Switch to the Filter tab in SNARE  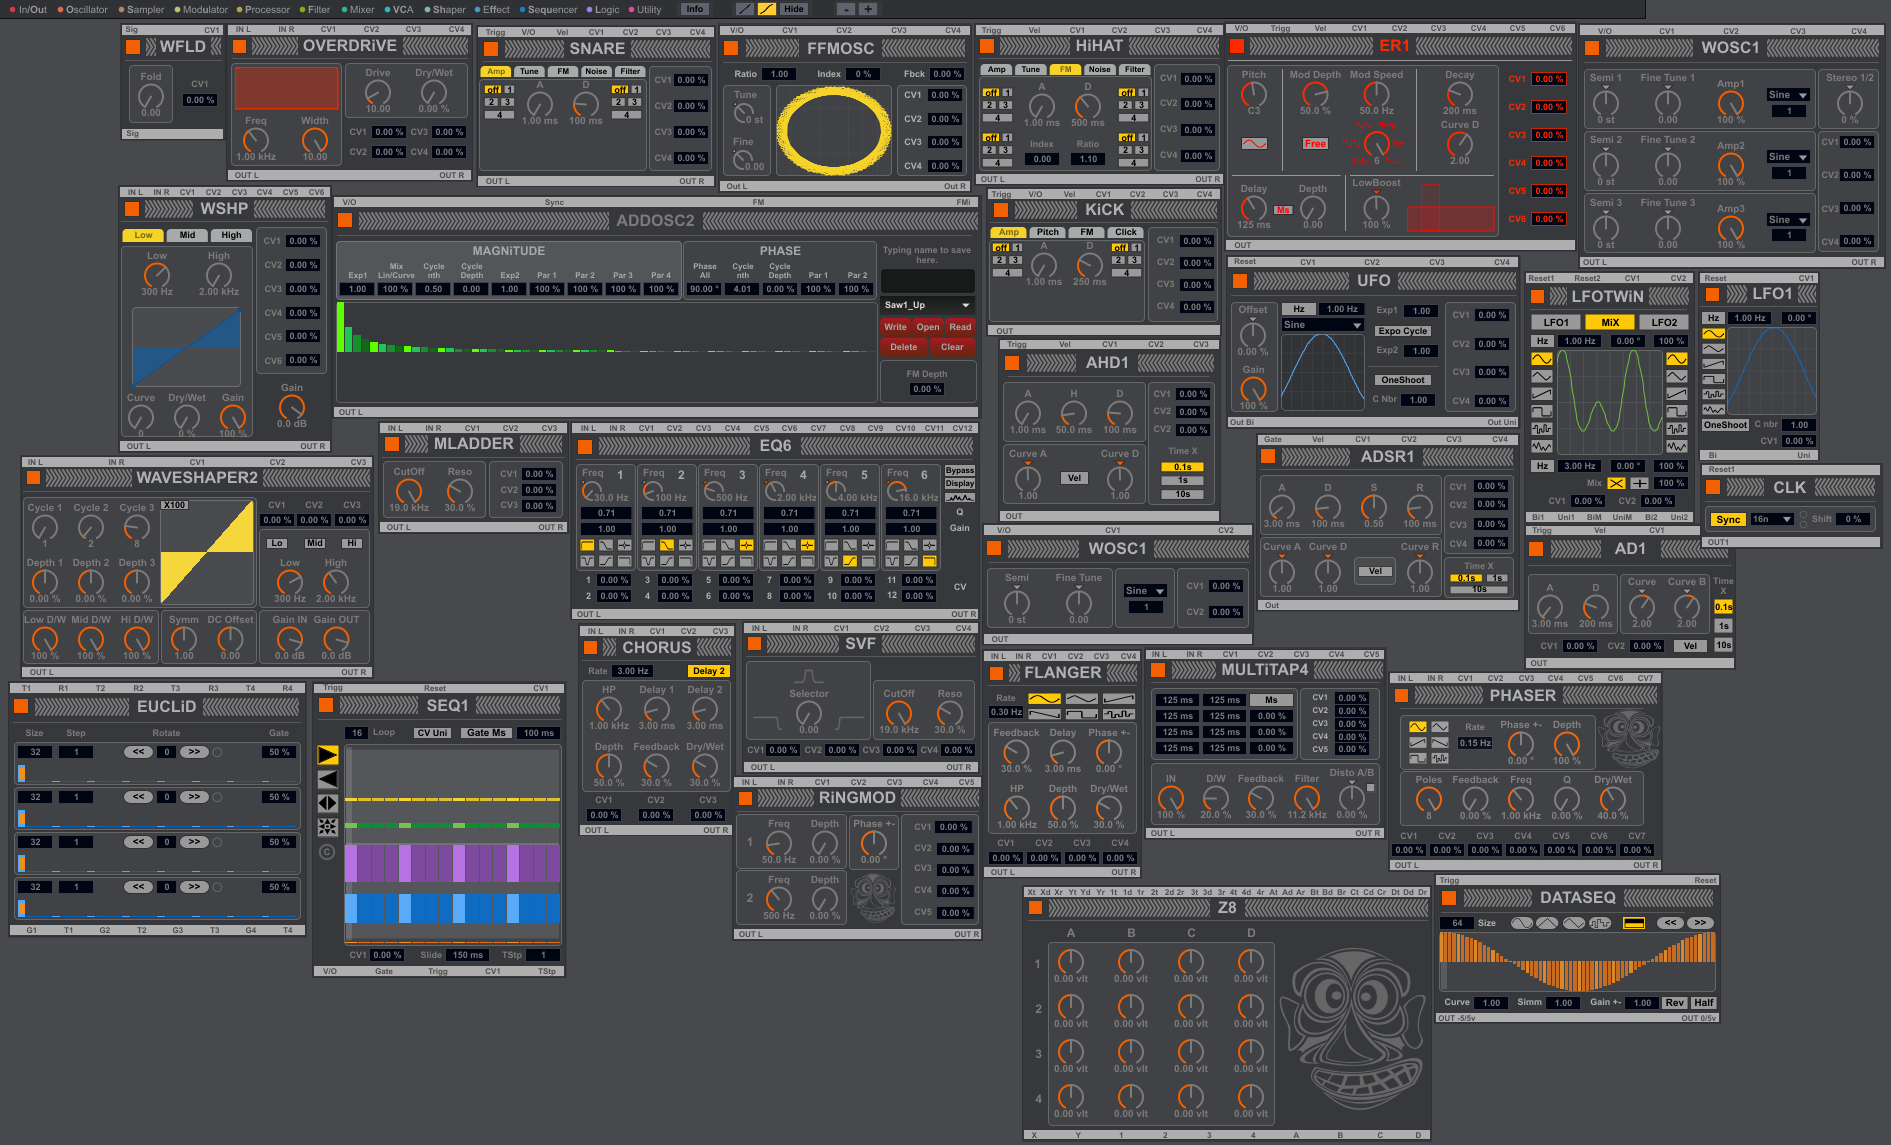tap(630, 71)
